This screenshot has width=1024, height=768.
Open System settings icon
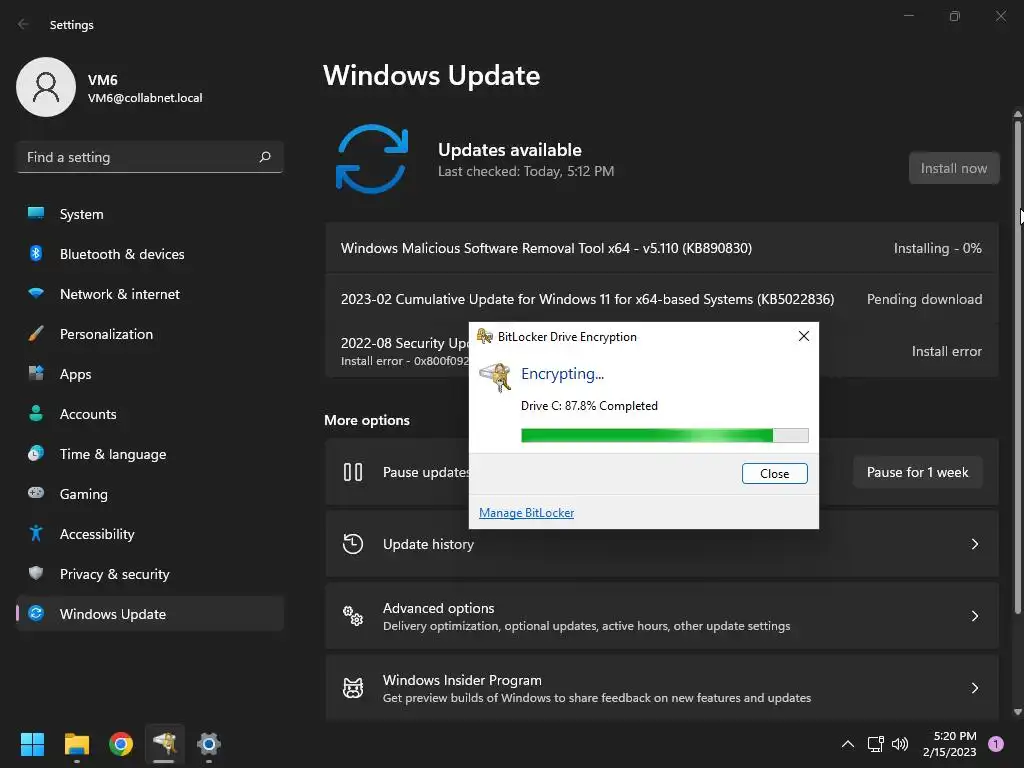point(36,213)
